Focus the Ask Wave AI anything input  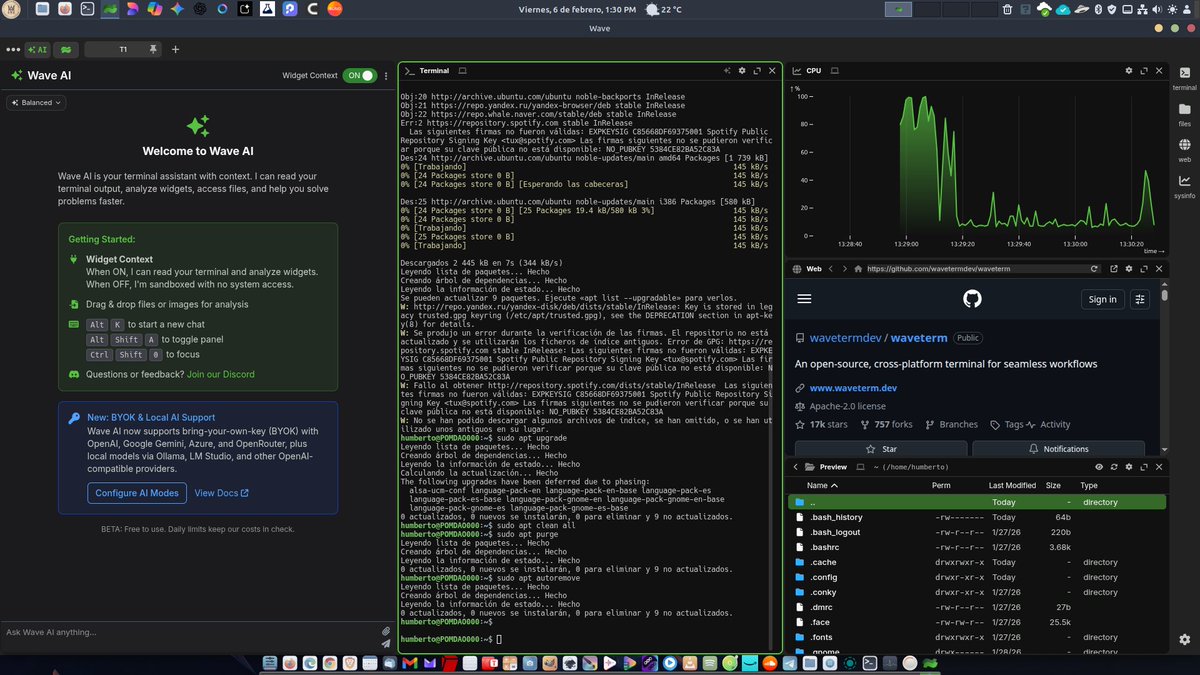pyautogui.click(x=190, y=632)
